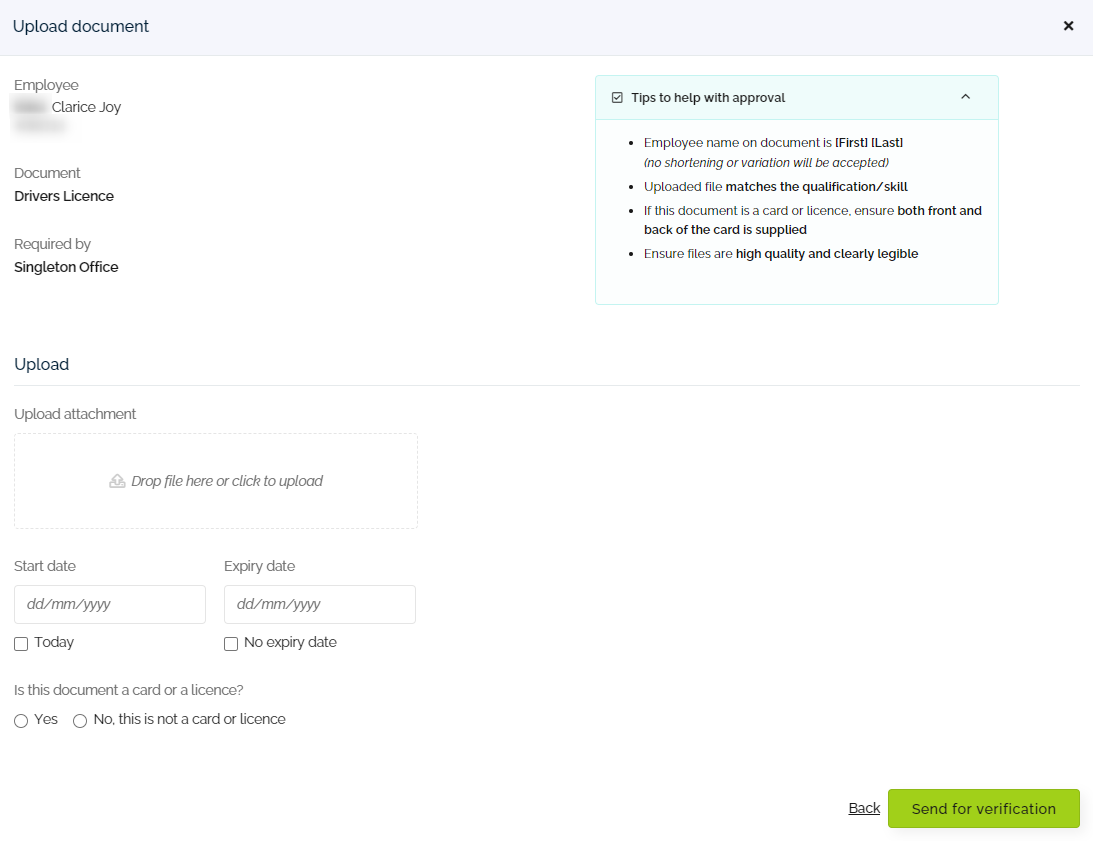Select the Yes radio button
Image resolution: width=1093 pixels, height=841 pixels.
[x=21, y=721]
